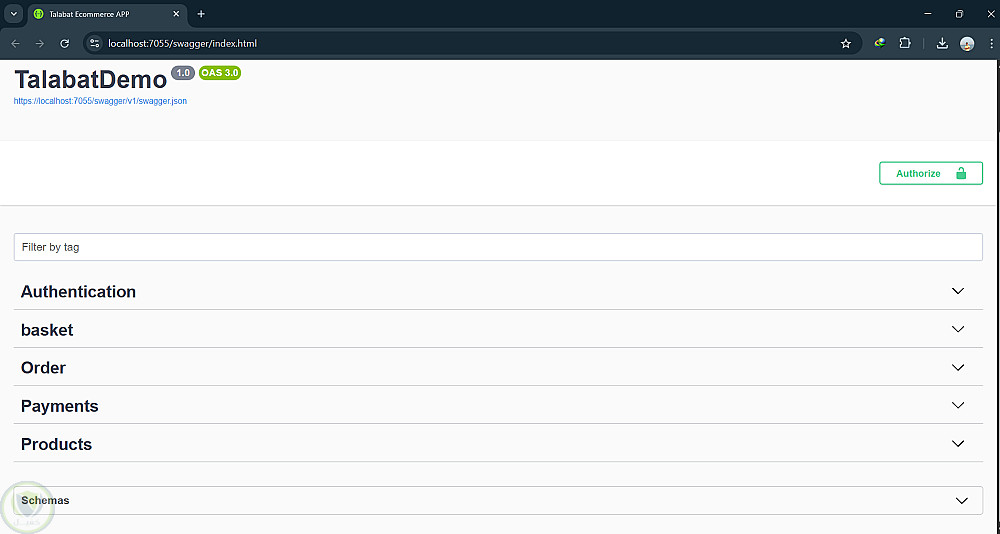Click the Authorize button

pos(930,174)
